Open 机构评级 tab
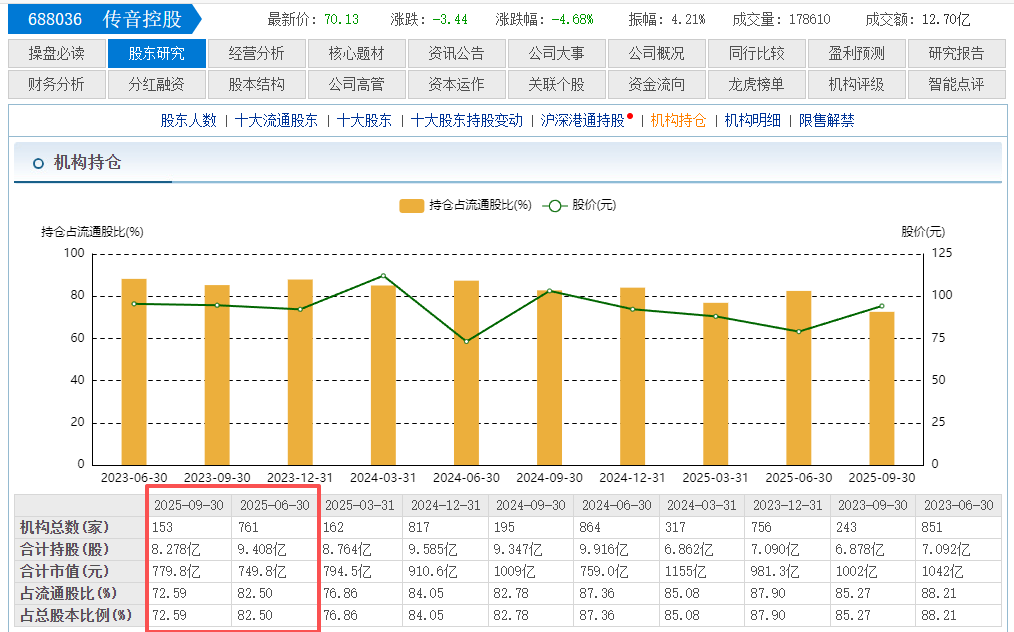This screenshot has height=632, width=1014. click(x=856, y=85)
